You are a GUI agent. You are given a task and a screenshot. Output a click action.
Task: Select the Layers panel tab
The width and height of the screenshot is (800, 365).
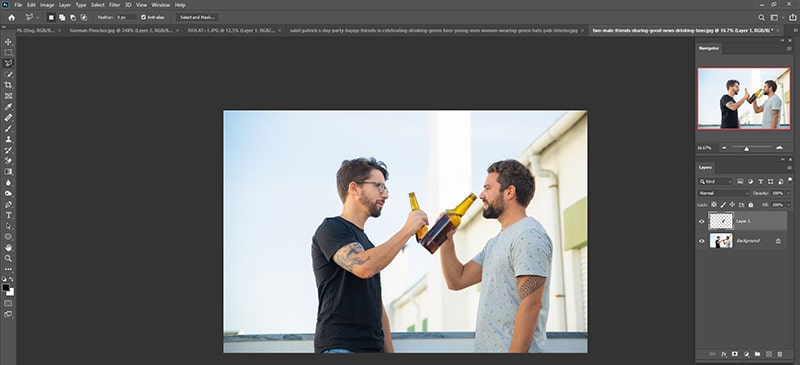coord(705,167)
